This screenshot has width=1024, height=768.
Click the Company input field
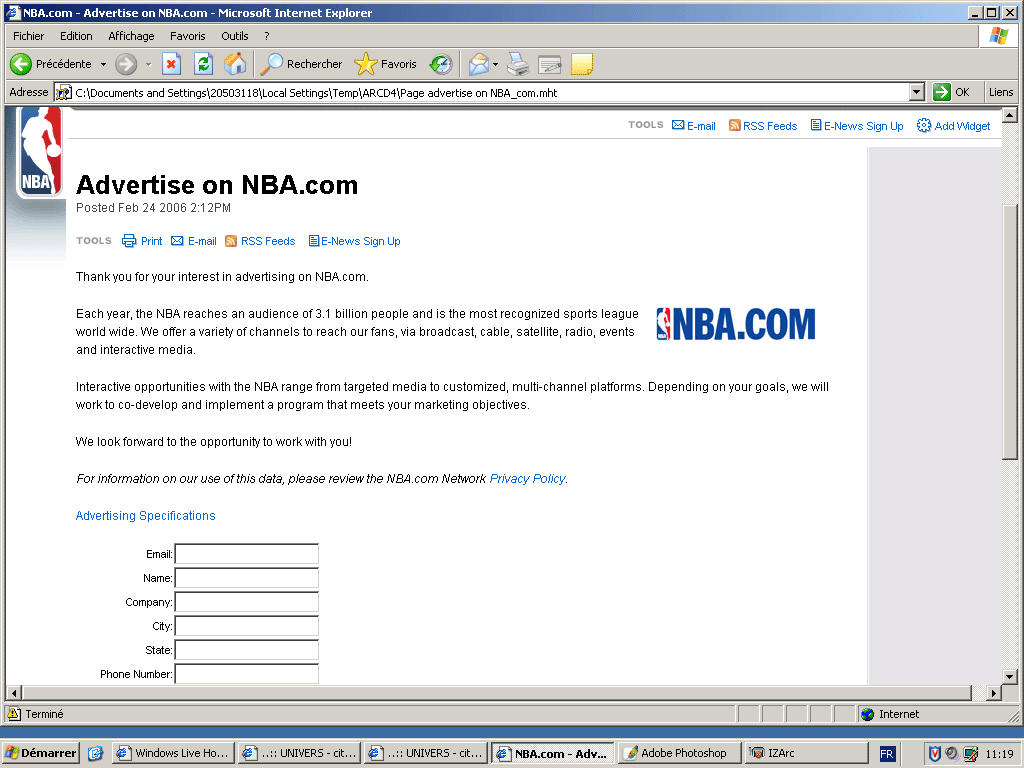(247, 602)
